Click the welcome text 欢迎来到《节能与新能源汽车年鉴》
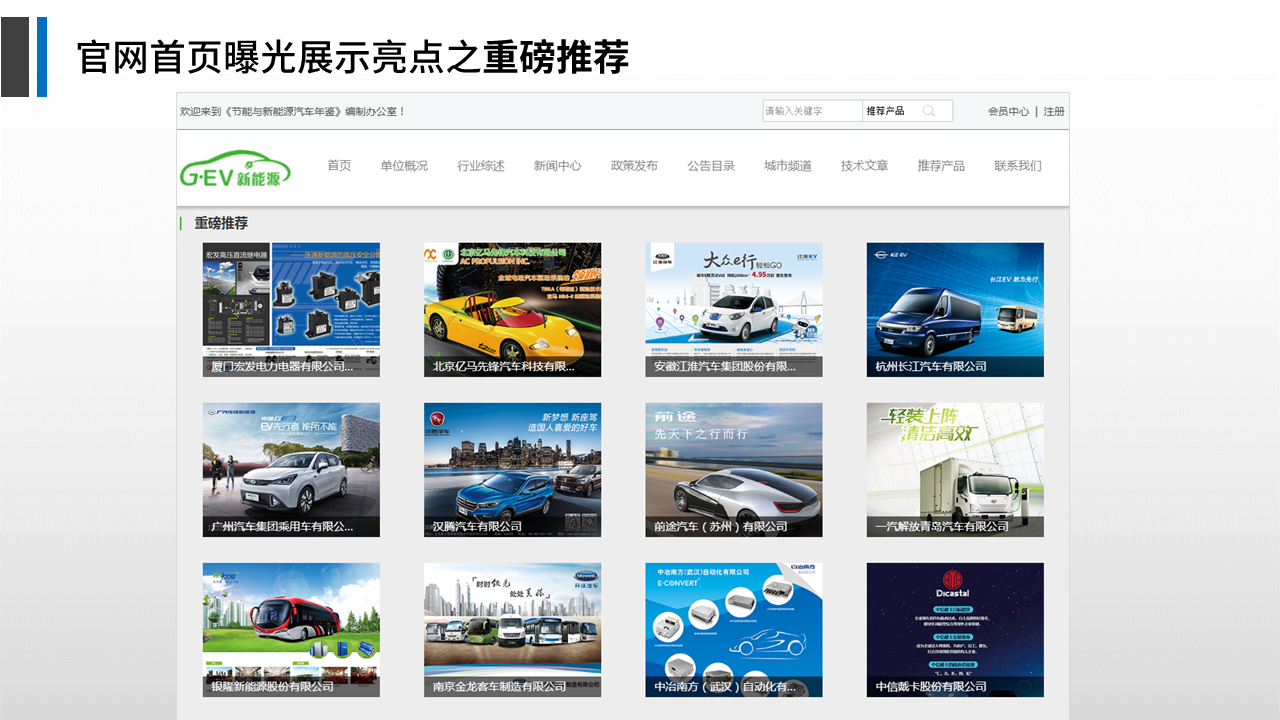 pos(261,112)
